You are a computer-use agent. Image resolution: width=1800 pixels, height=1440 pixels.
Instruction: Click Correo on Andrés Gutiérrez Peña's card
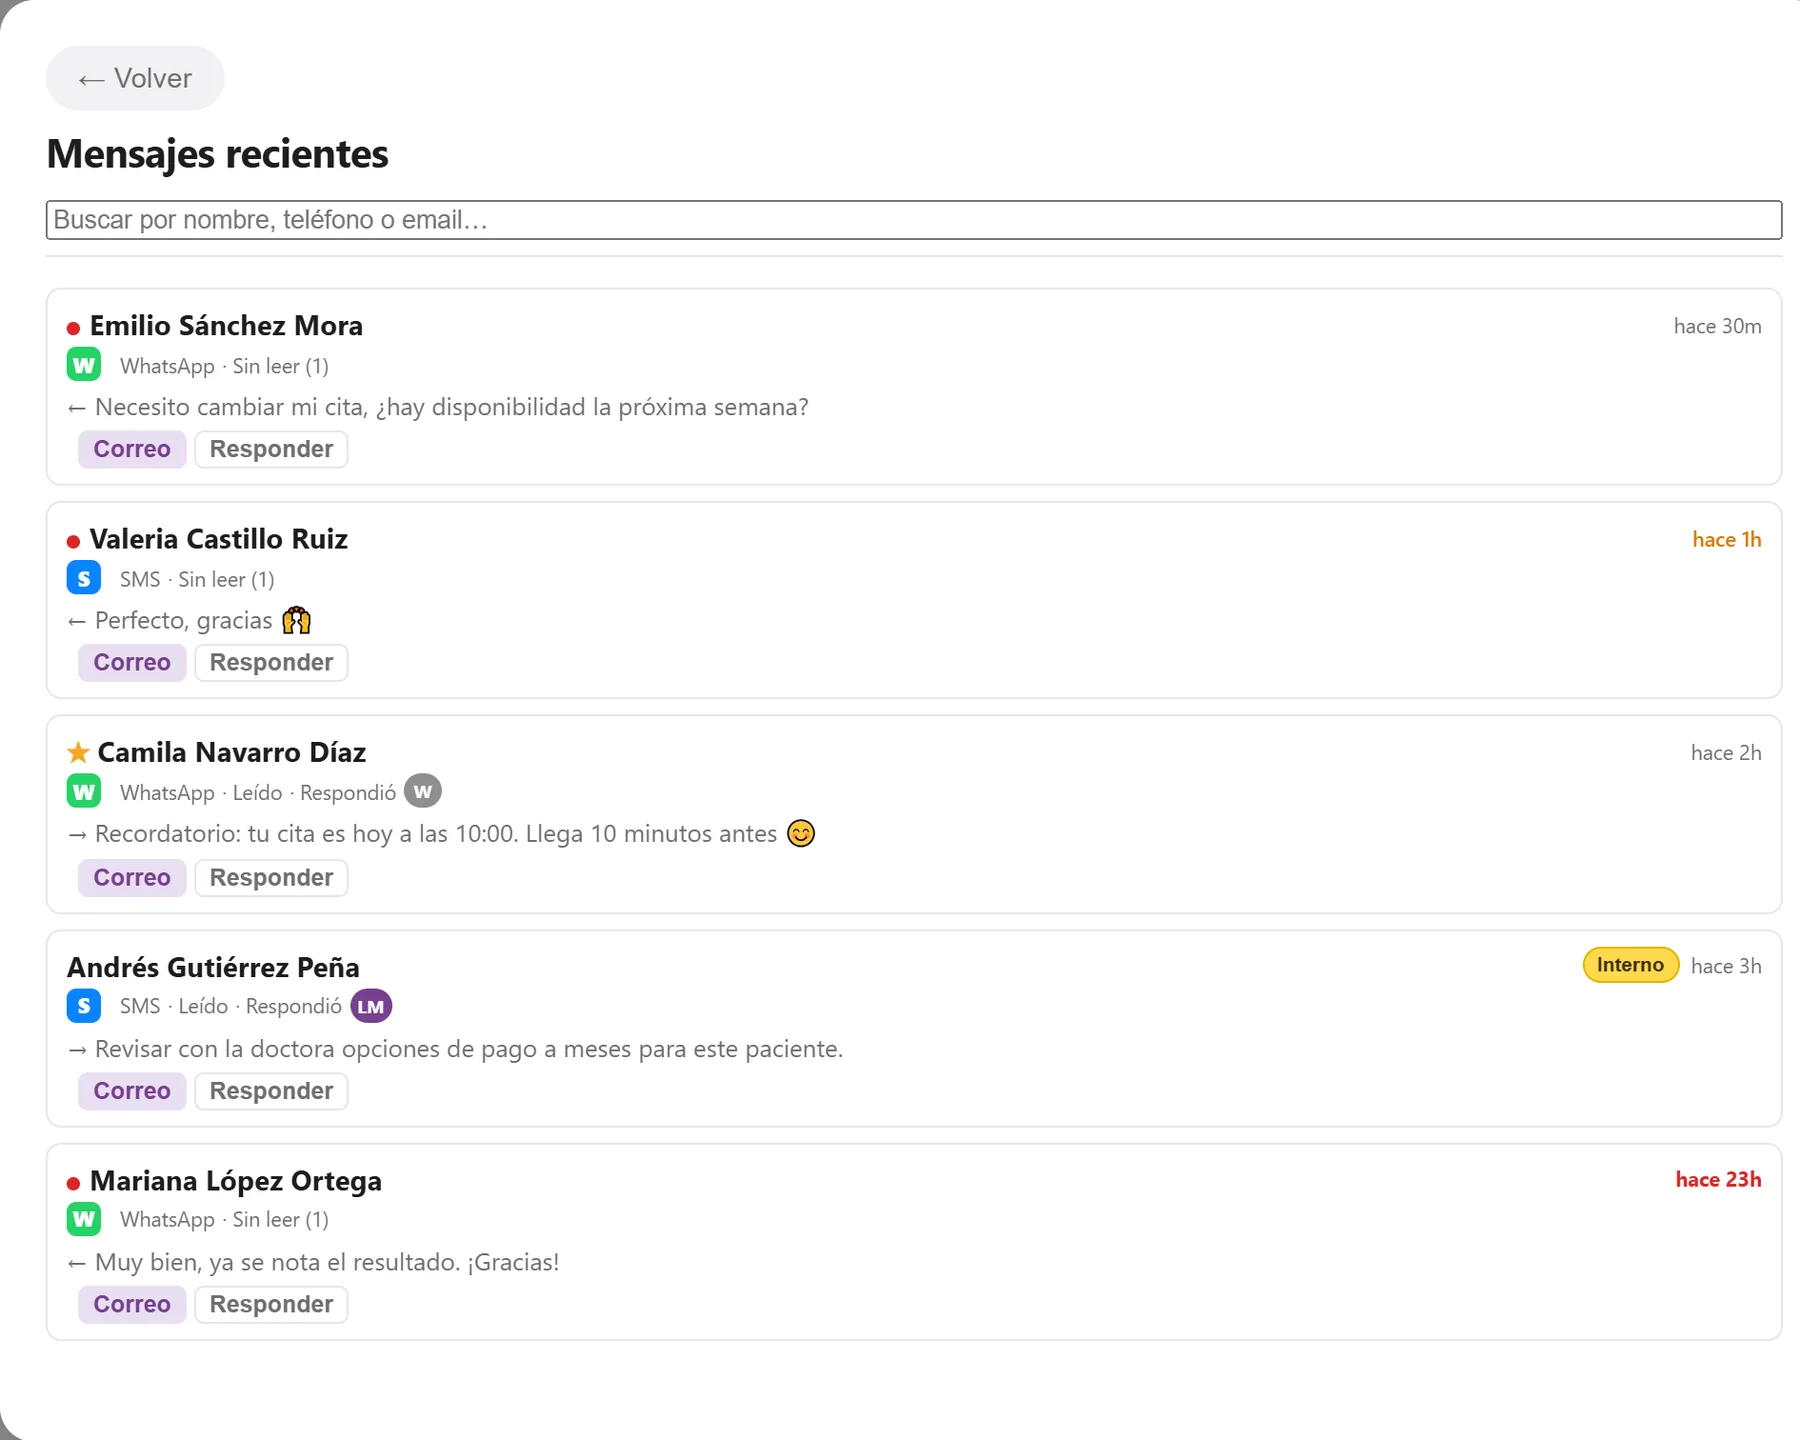(132, 1091)
